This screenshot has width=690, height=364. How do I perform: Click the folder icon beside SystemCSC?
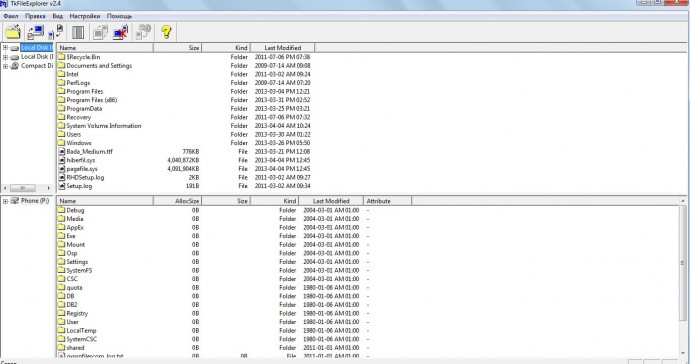click(x=61, y=339)
